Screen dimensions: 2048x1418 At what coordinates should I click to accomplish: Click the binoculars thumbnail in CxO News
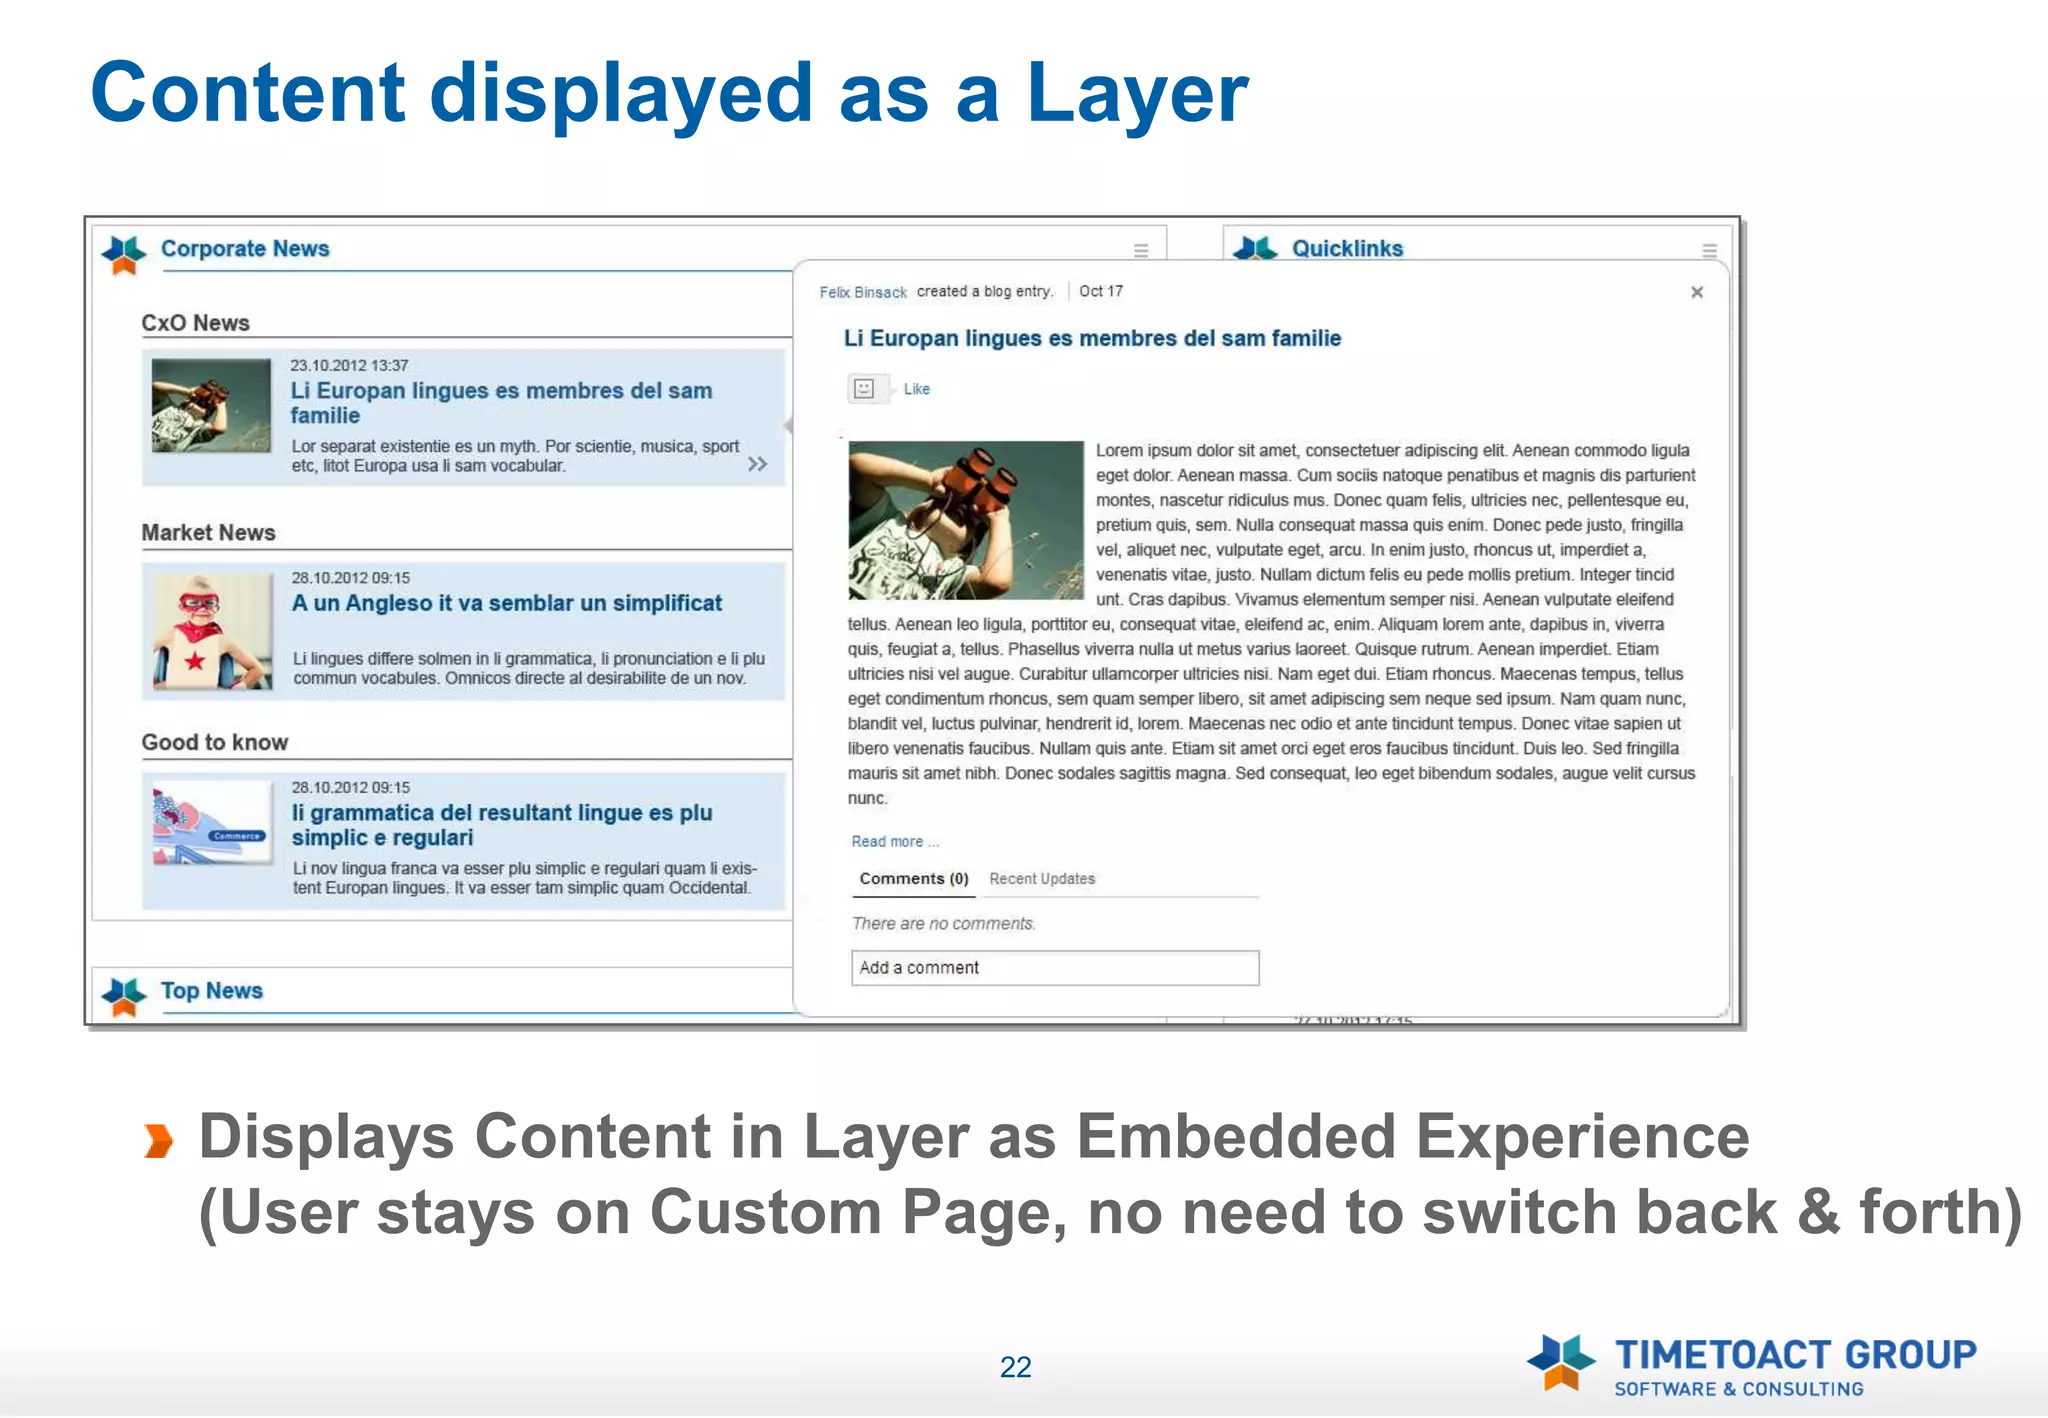click(211, 405)
